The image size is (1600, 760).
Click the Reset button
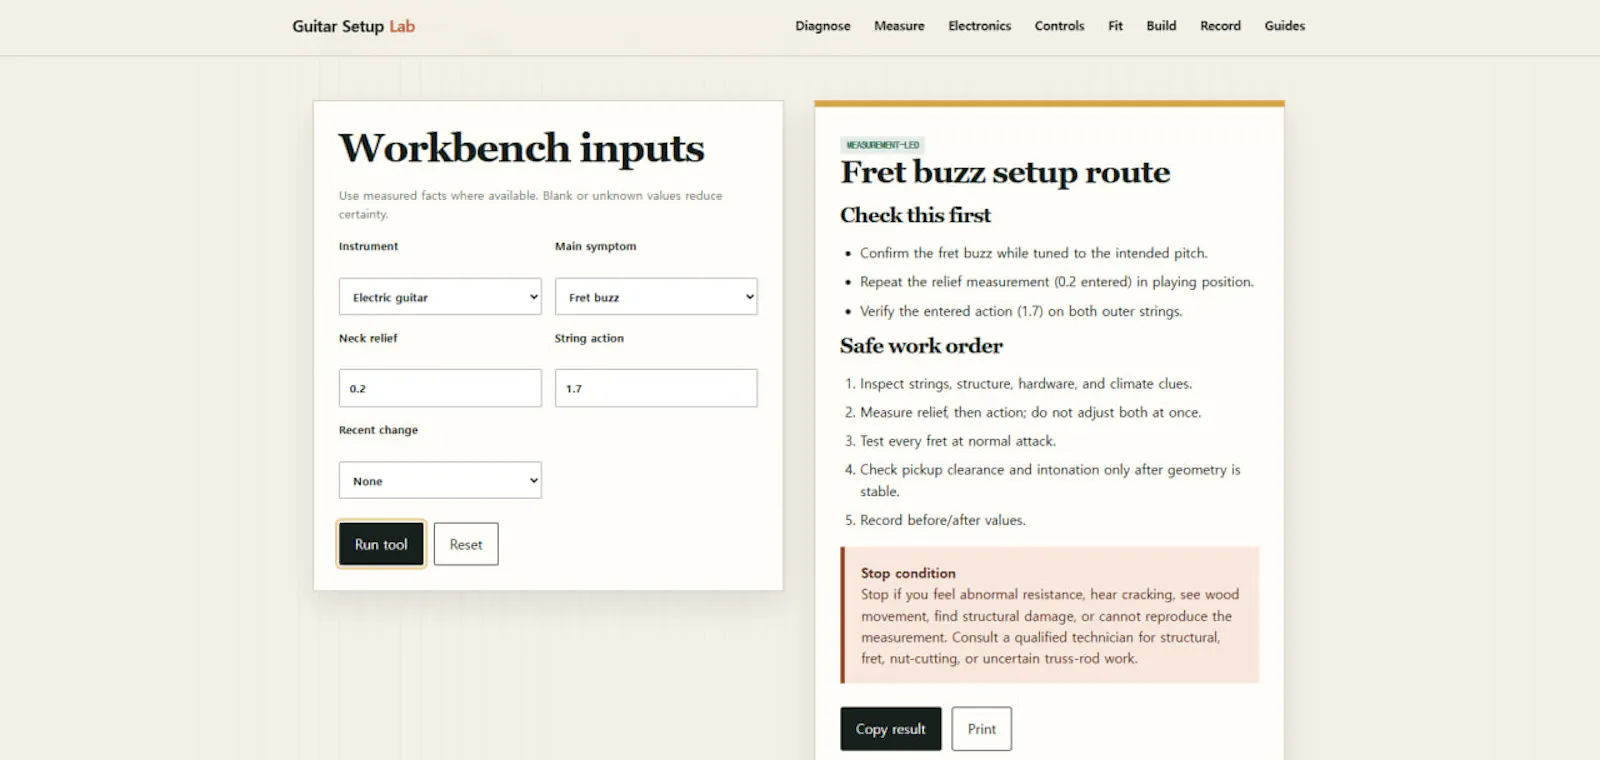(x=466, y=544)
